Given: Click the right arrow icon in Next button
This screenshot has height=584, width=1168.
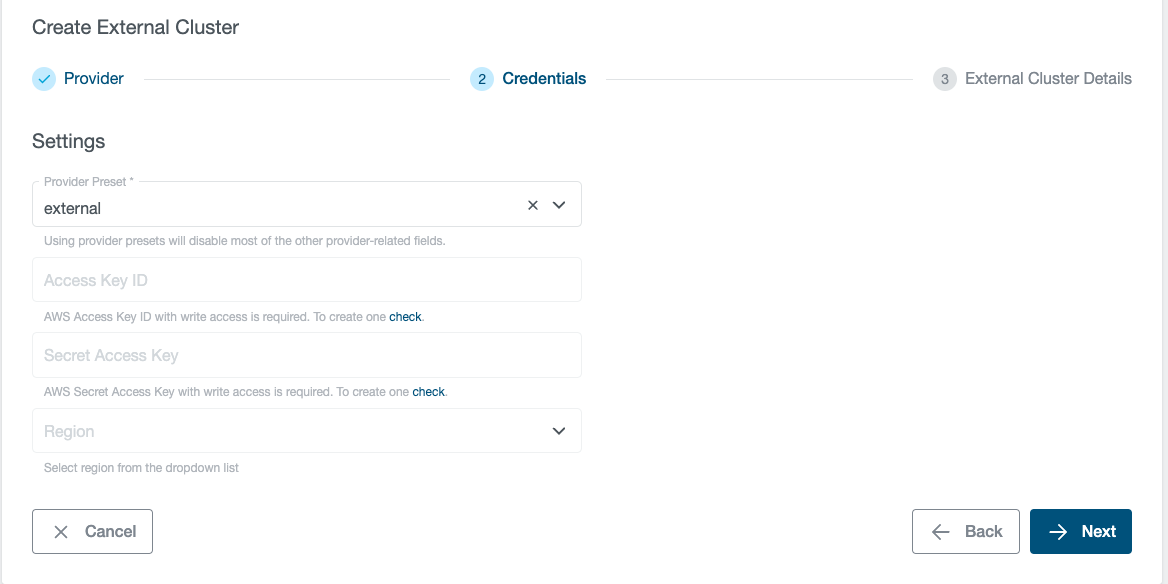Looking at the screenshot, I should tap(1058, 532).
